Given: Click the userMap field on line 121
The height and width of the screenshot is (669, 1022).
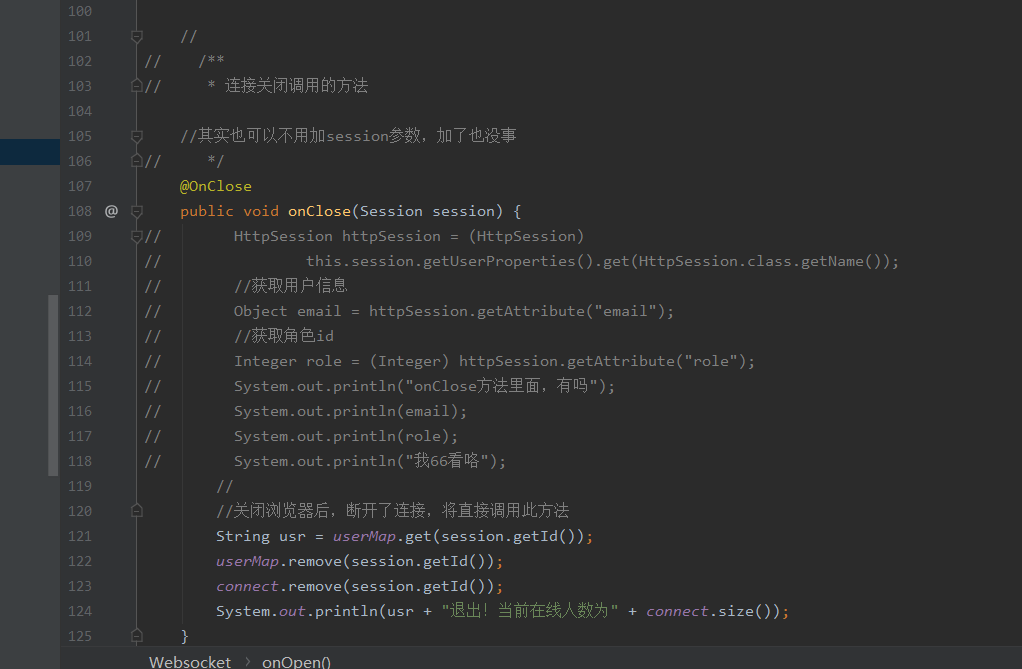Looking at the screenshot, I should pyautogui.click(x=364, y=537).
